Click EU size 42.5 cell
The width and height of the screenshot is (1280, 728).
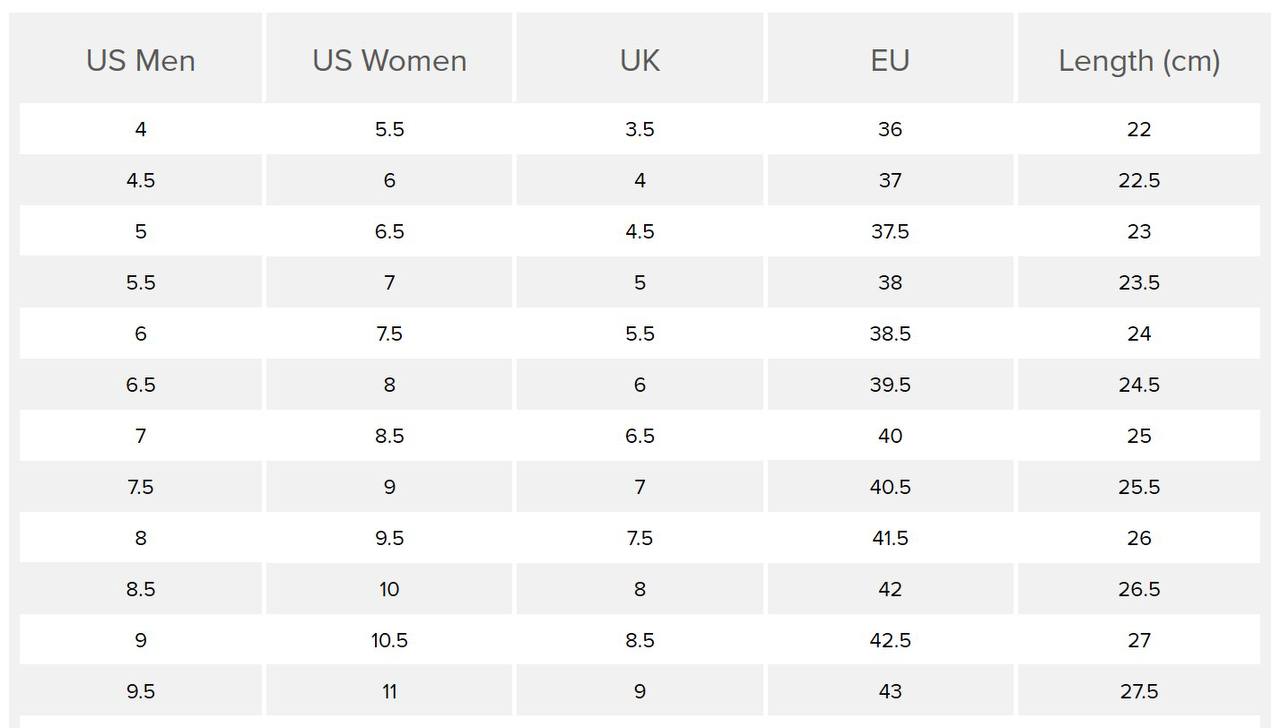(890, 640)
